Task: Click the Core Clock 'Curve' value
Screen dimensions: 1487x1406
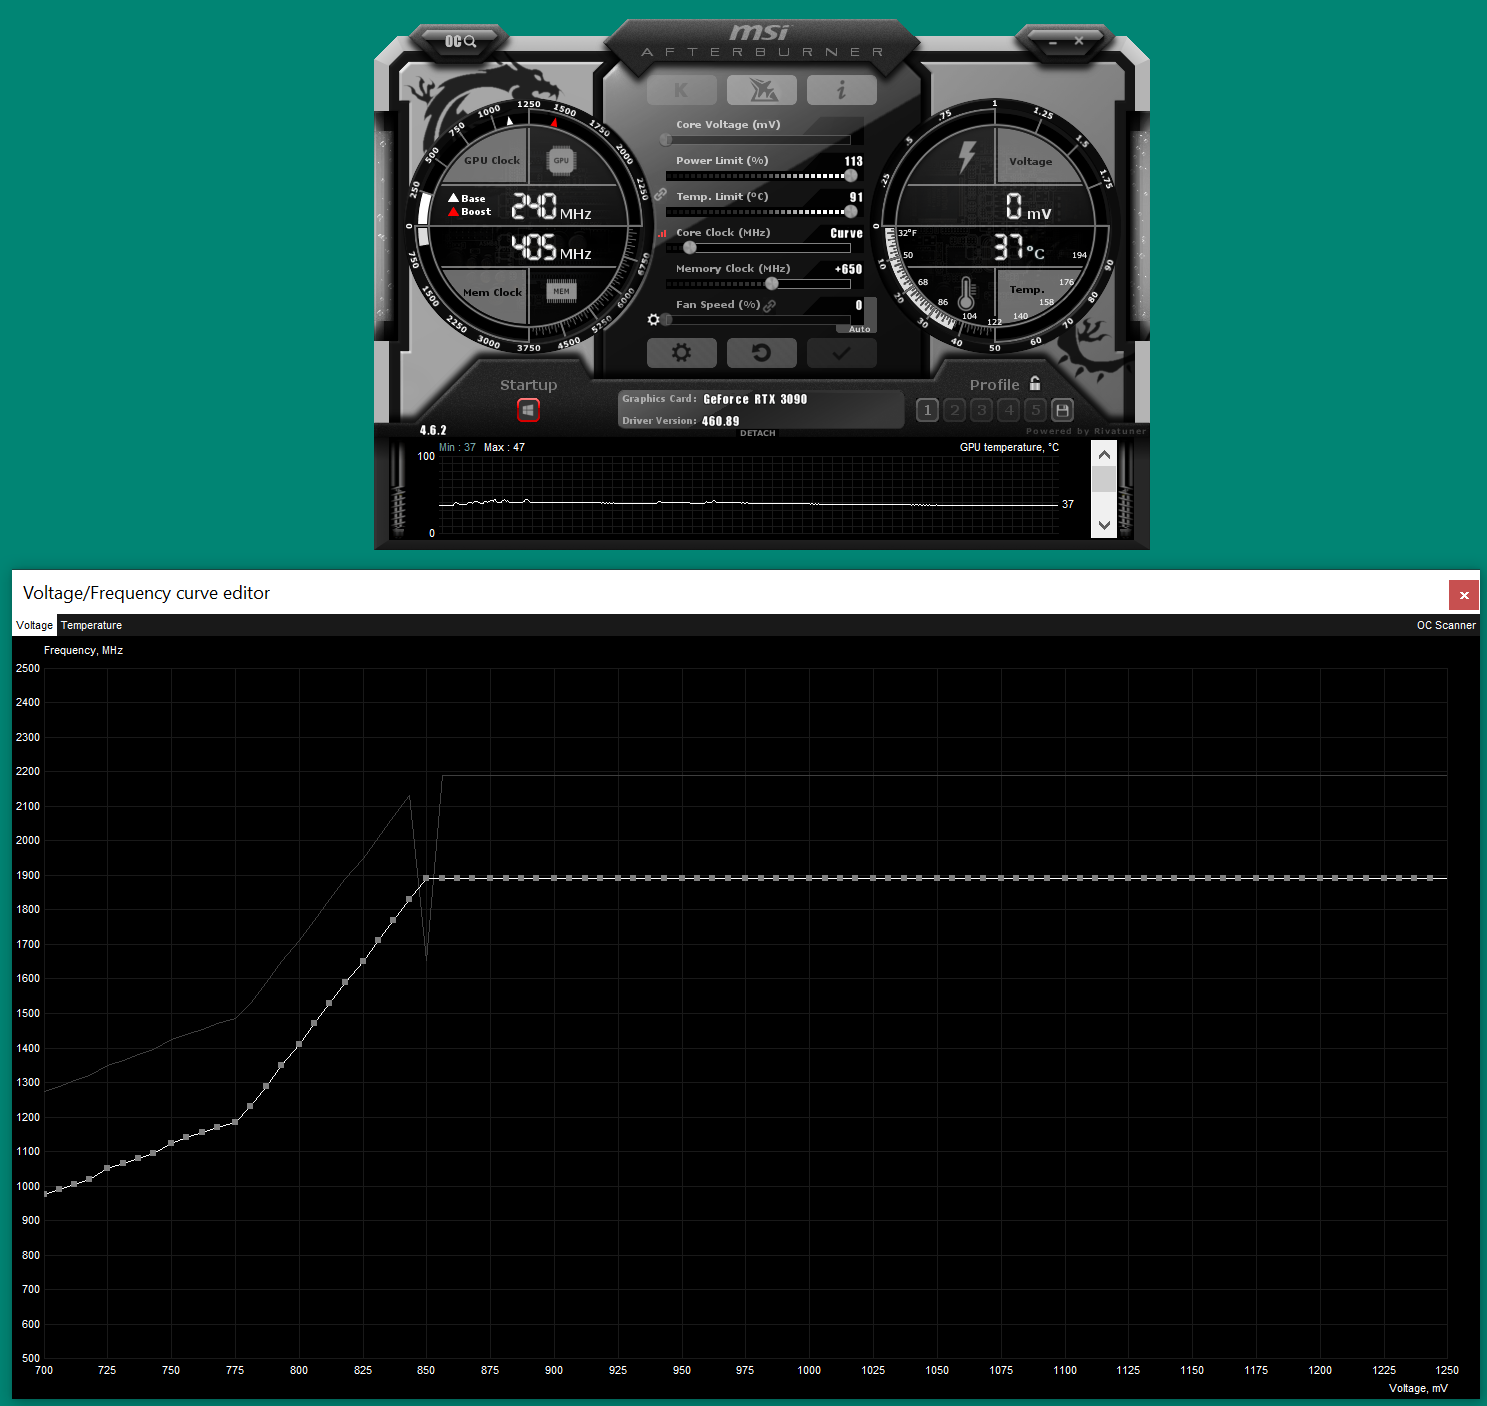Action: pos(846,233)
